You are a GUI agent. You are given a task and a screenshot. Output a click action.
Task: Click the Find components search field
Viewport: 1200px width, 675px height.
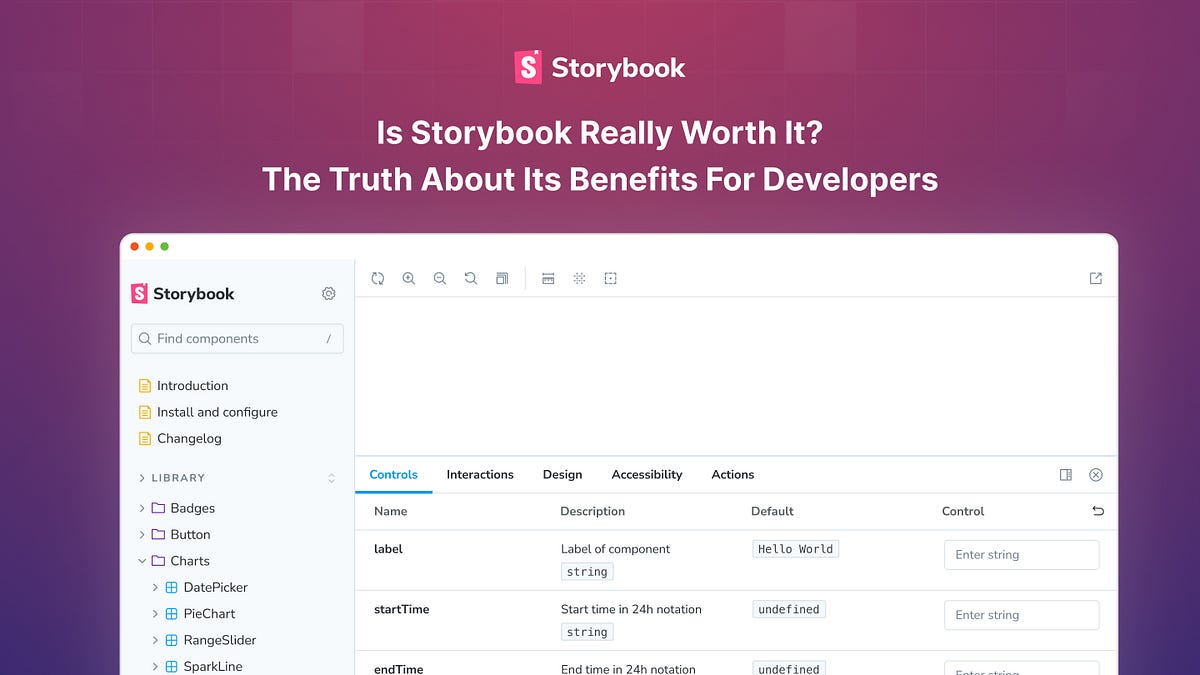tap(237, 339)
